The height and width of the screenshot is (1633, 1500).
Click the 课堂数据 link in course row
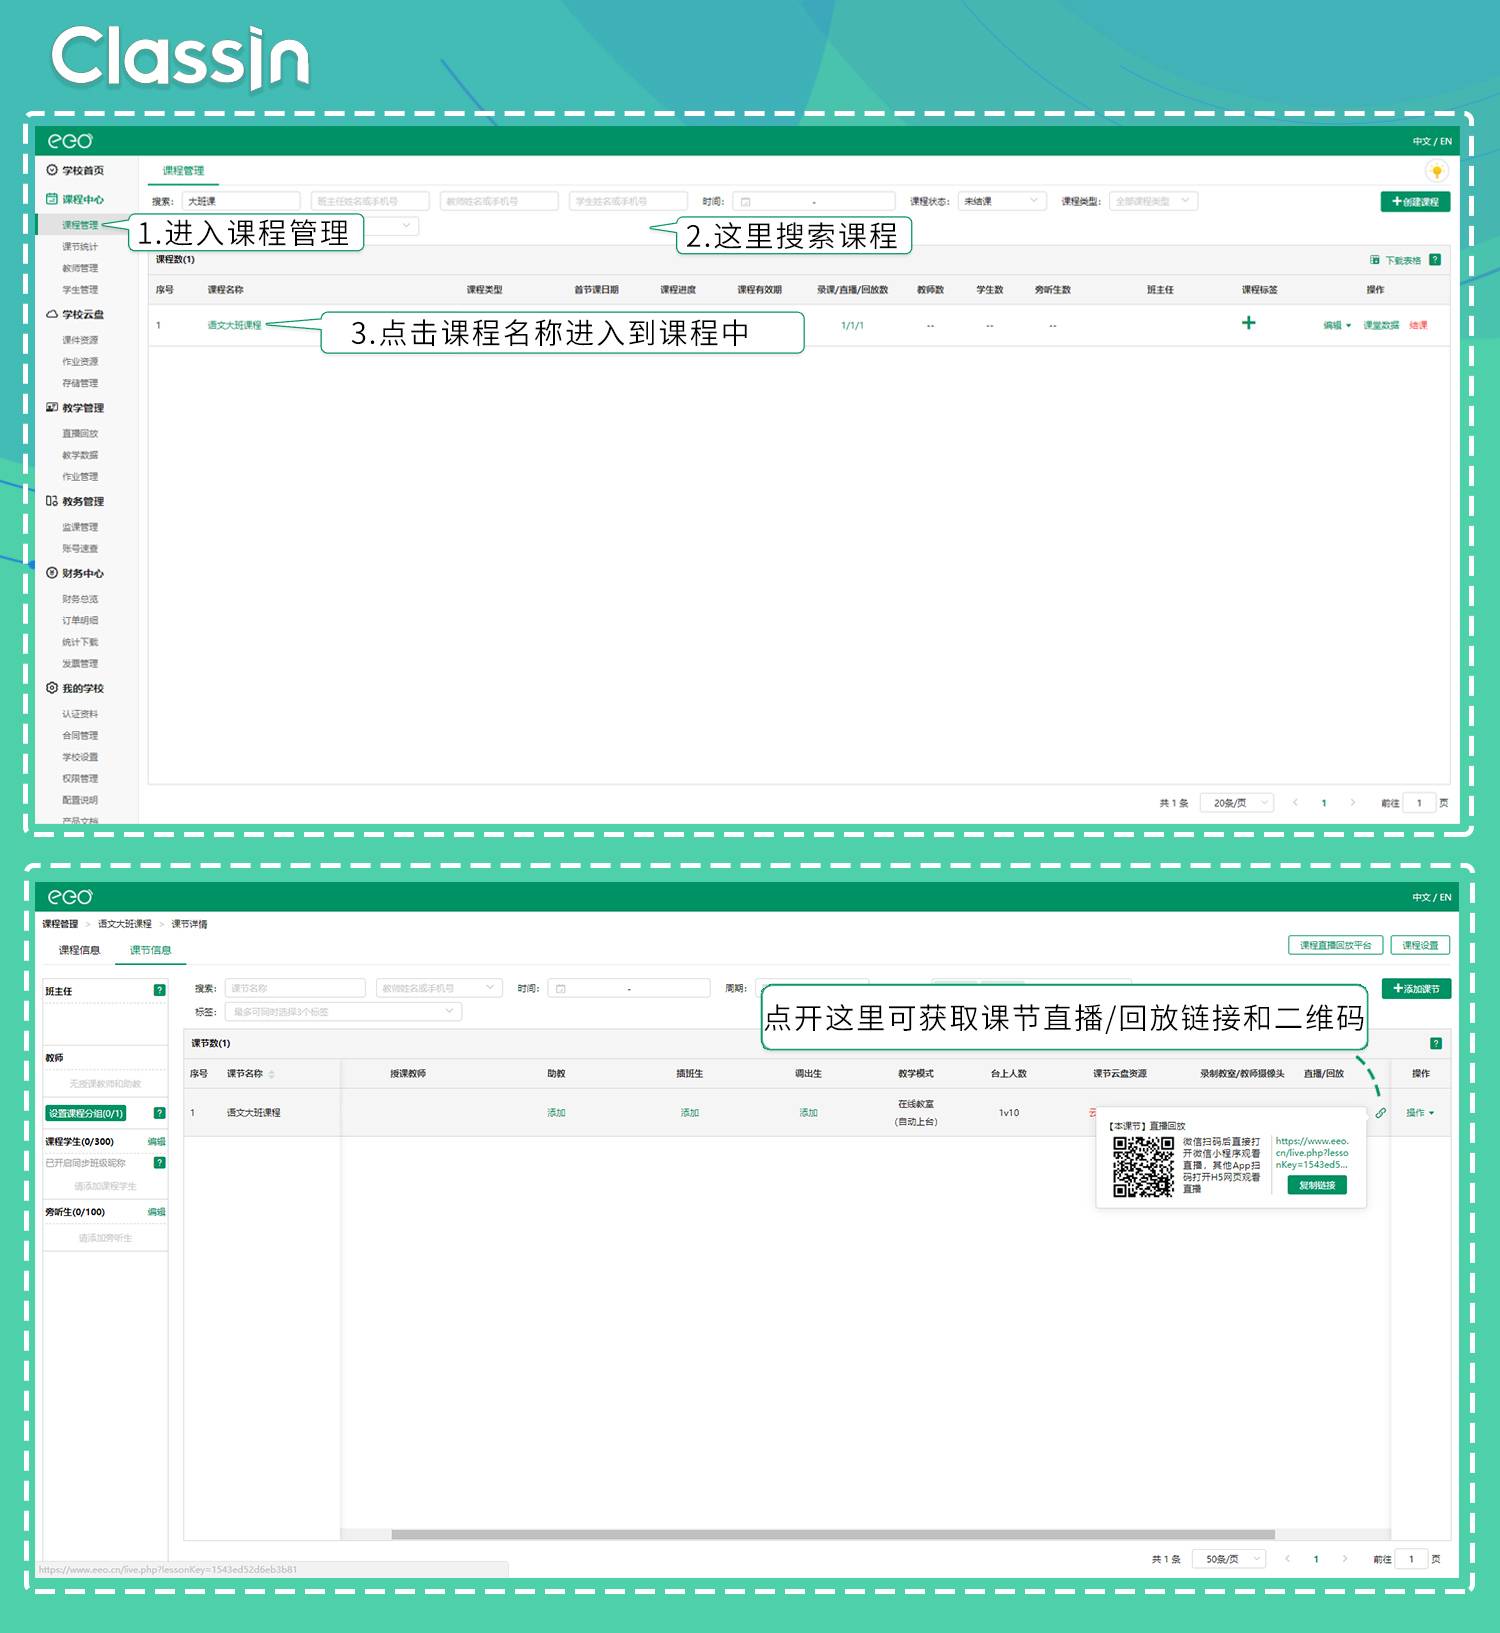1381,325
